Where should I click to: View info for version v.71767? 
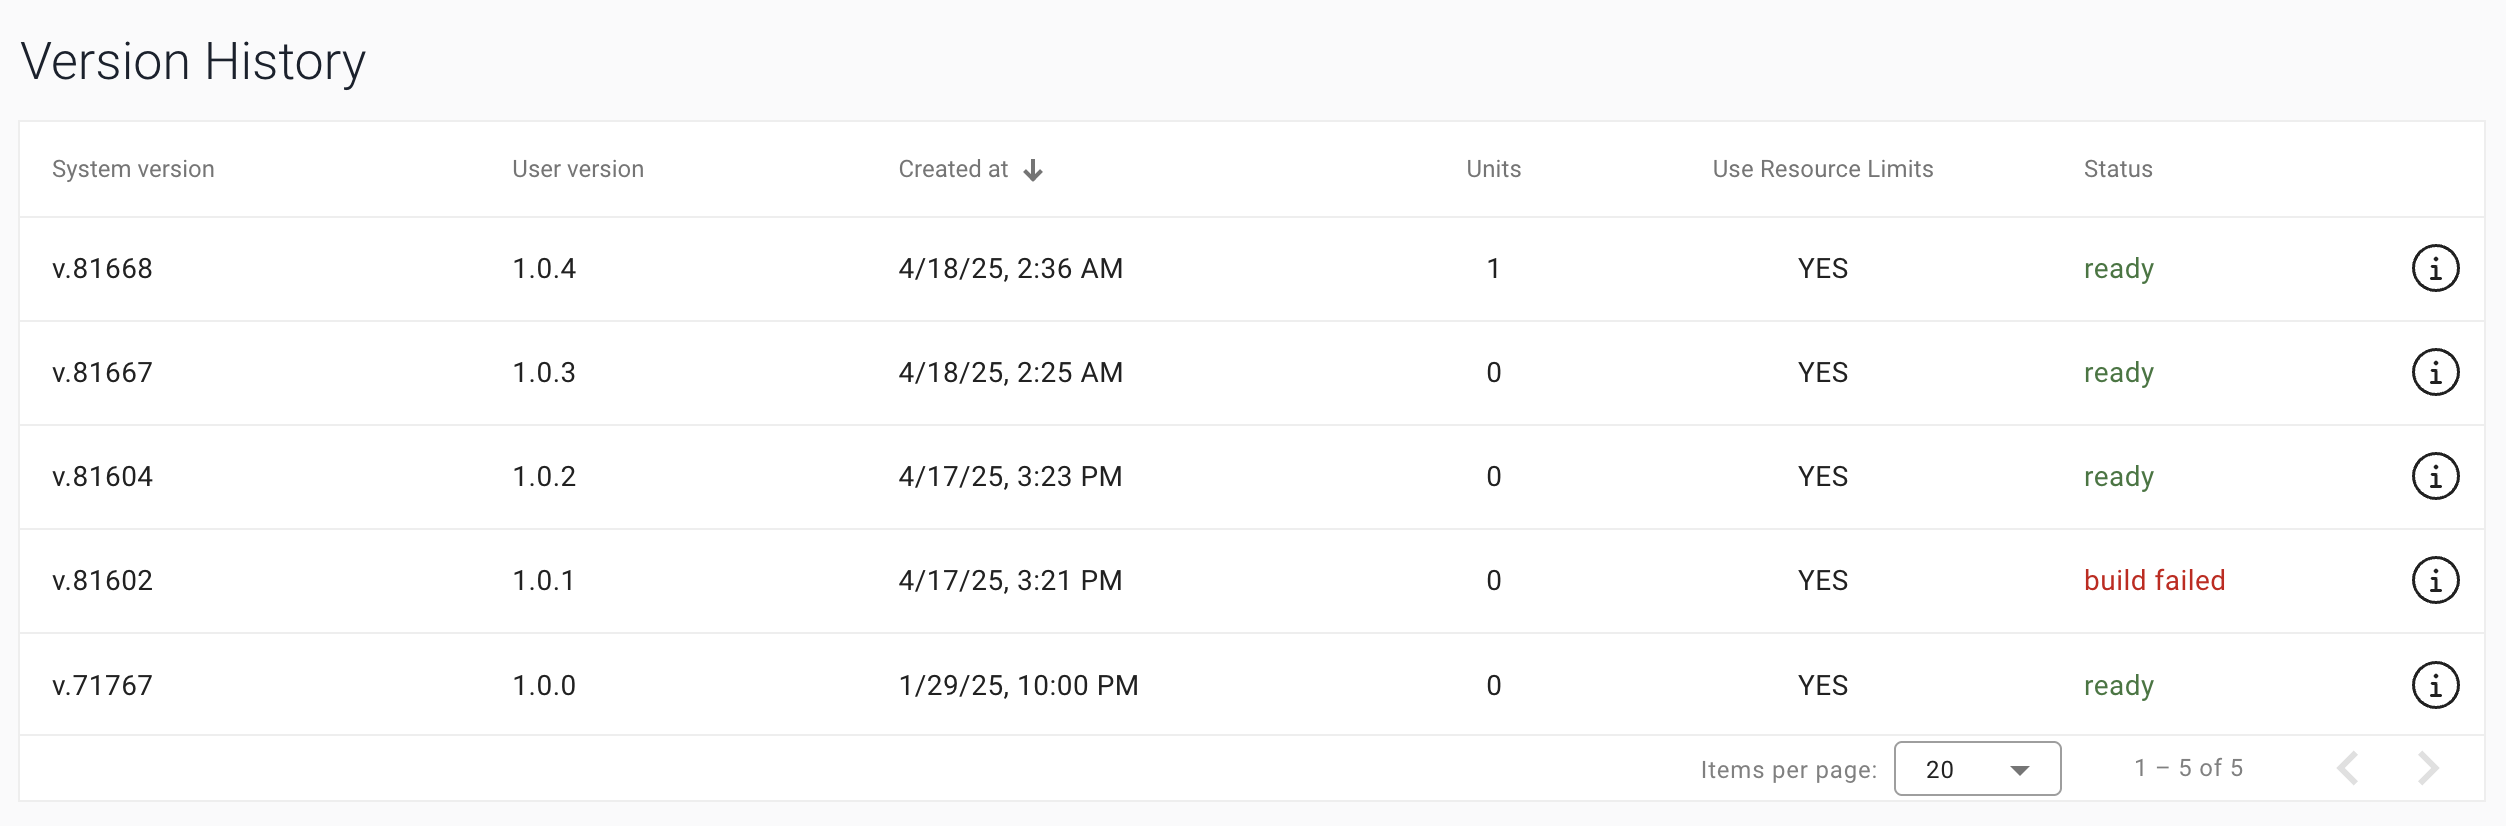(x=2435, y=686)
